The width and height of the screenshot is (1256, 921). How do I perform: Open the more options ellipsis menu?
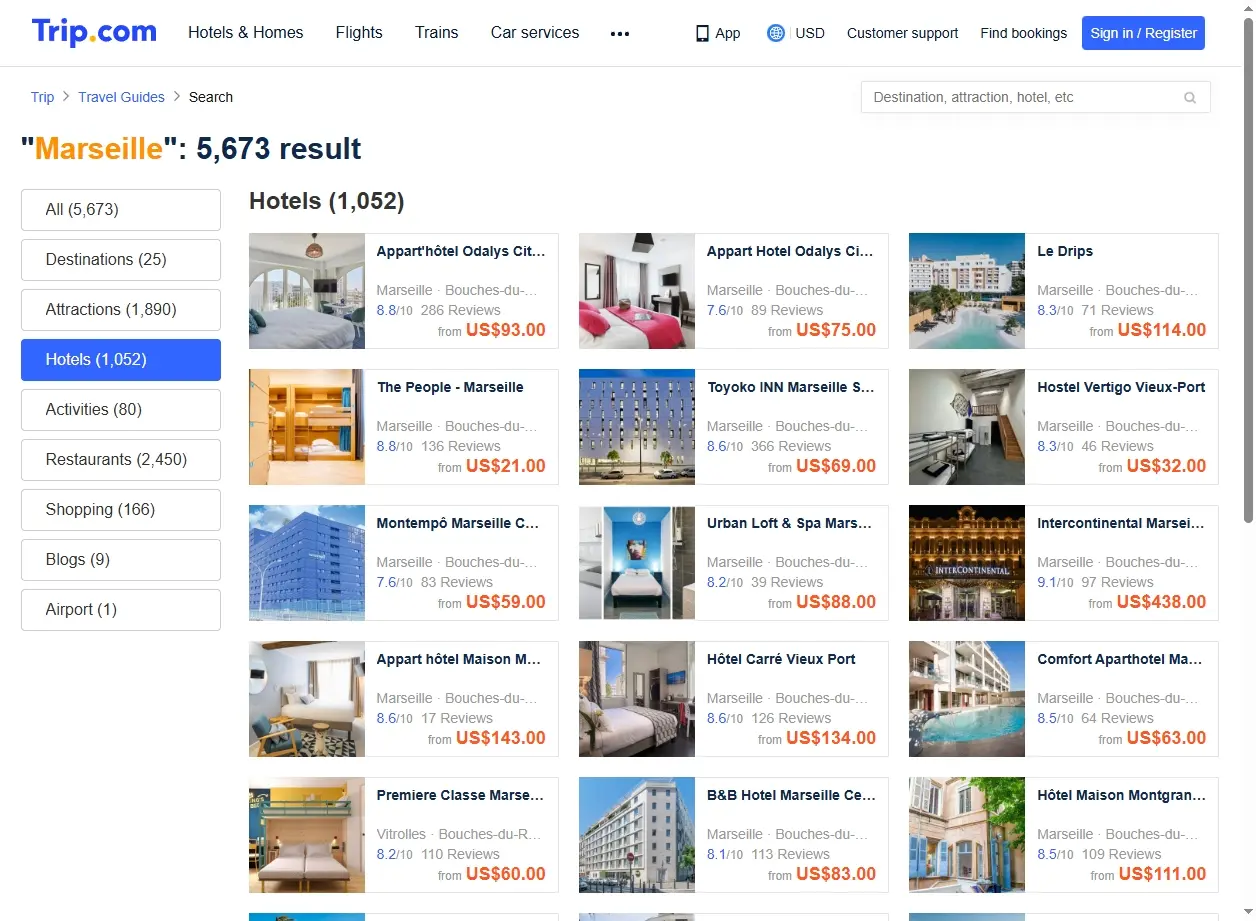620,33
